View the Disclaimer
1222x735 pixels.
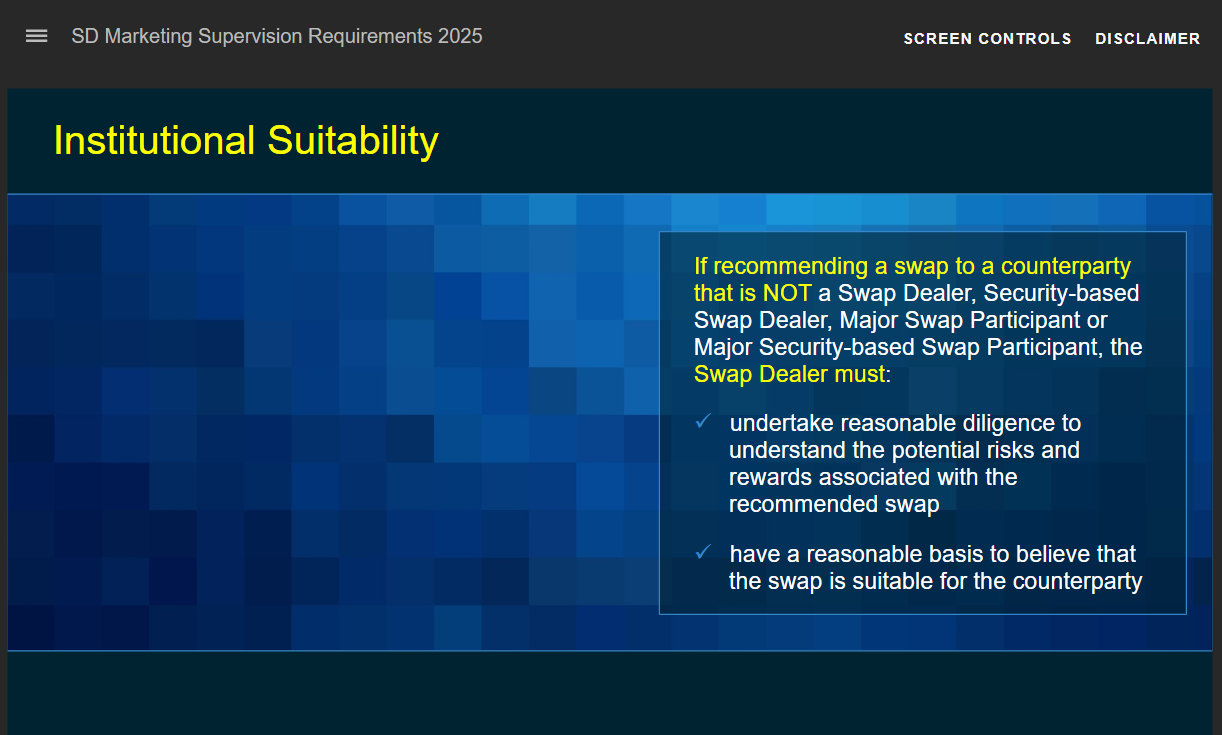(1147, 39)
